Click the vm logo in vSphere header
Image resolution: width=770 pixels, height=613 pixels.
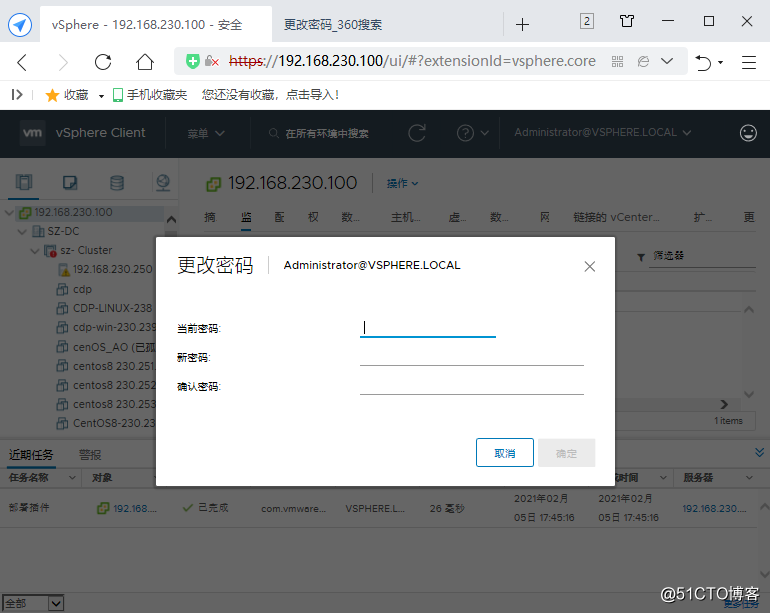pyautogui.click(x=32, y=133)
